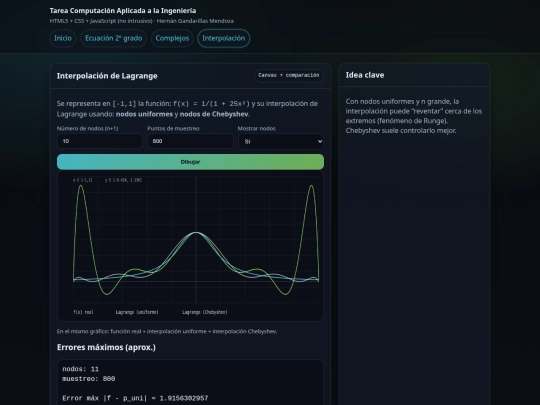Select the Interpolación tab
The height and width of the screenshot is (405, 540).
[224, 38]
